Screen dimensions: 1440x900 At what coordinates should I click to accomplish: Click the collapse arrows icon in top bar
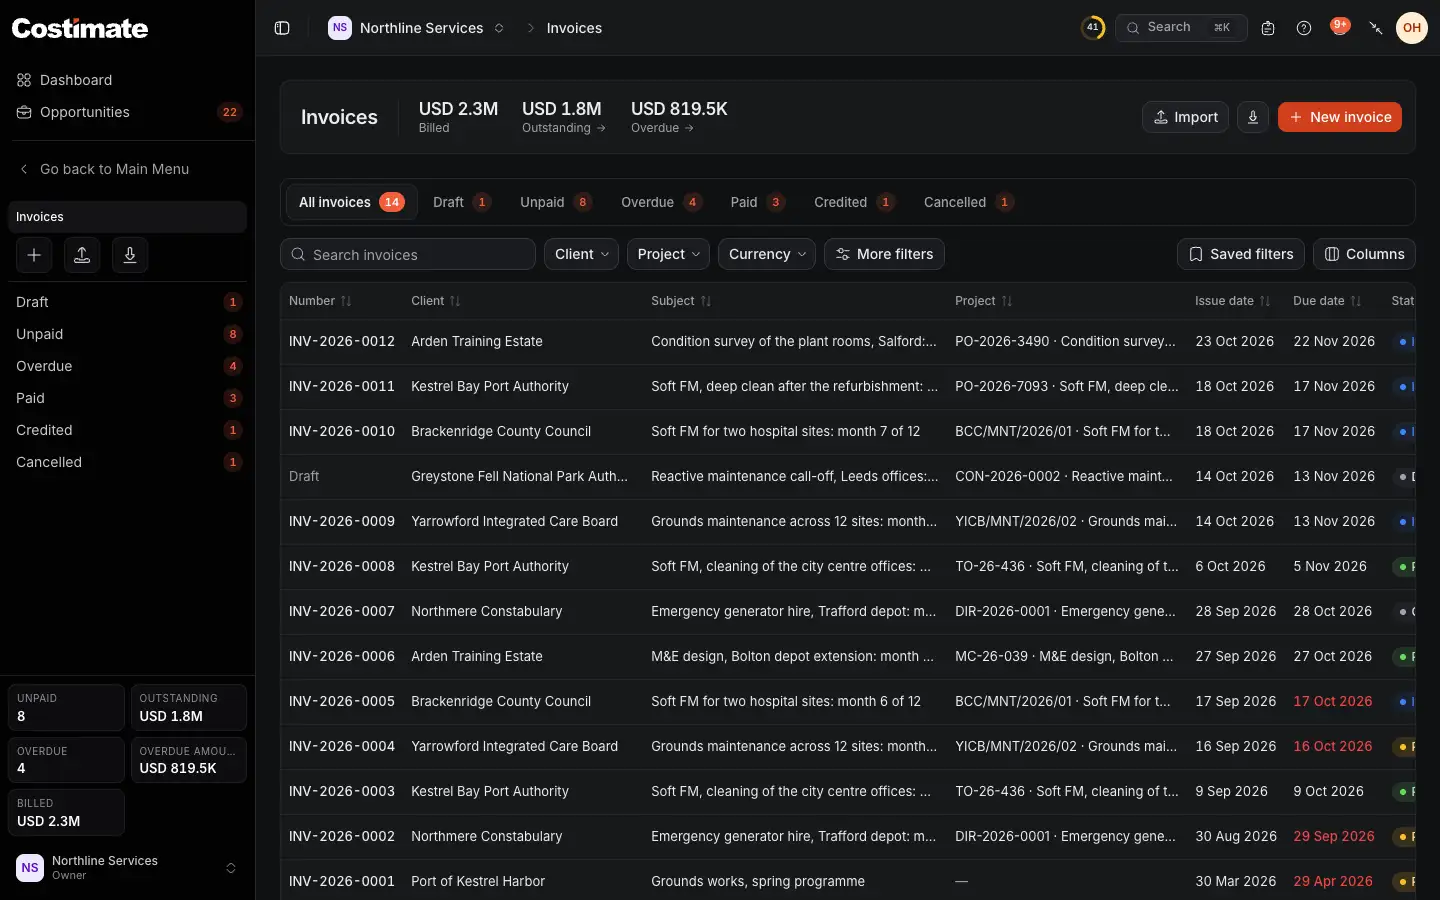coord(1376,28)
